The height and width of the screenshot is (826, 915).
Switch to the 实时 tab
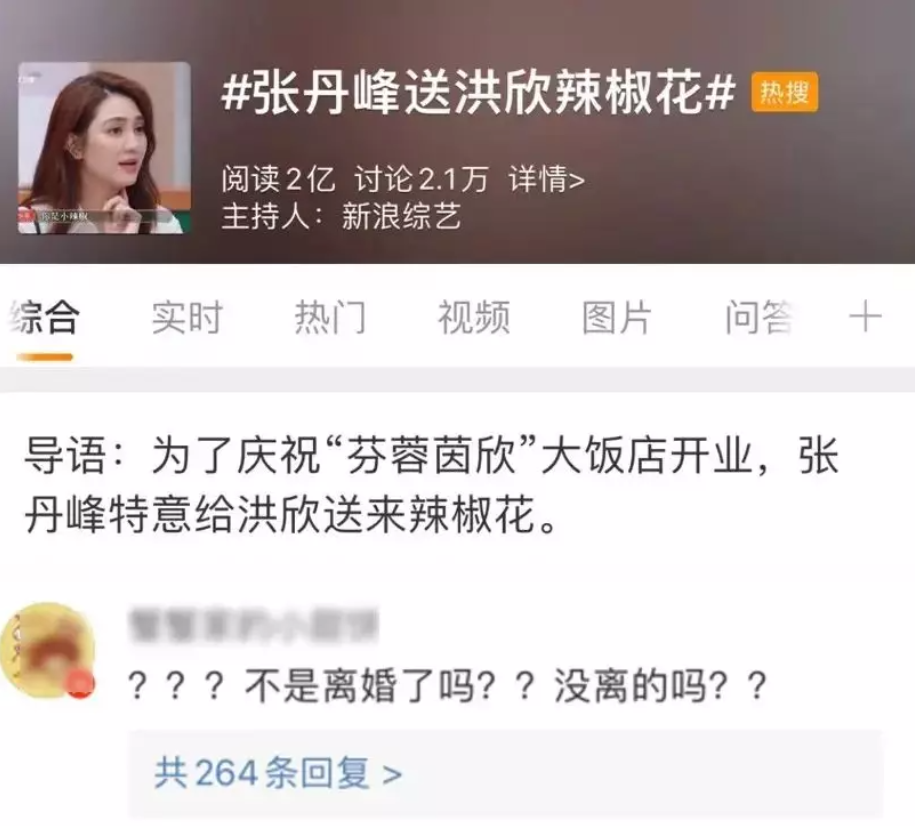pos(187,317)
